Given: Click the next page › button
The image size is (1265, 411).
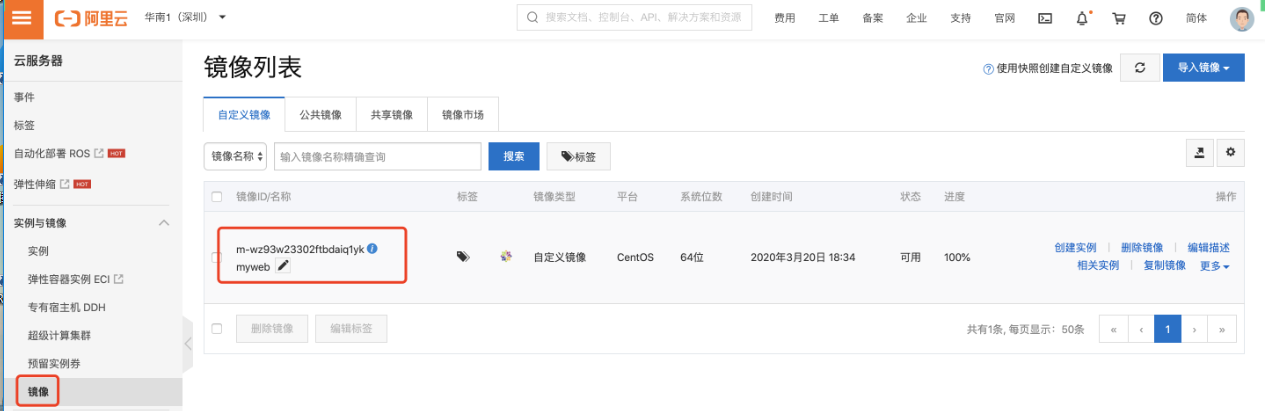Looking at the screenshot, I should (1195, 328).
